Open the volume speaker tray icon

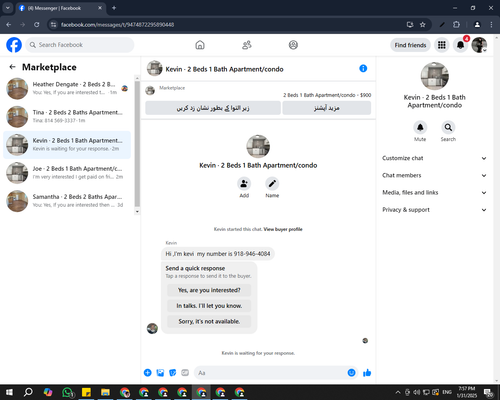[x=417, y=392]
